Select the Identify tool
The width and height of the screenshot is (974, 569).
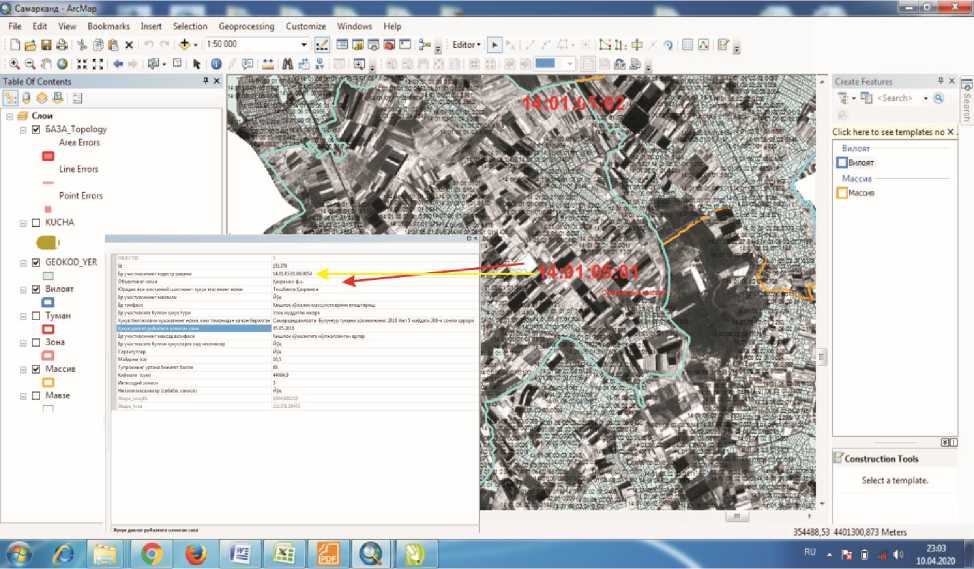click(216, 64)
